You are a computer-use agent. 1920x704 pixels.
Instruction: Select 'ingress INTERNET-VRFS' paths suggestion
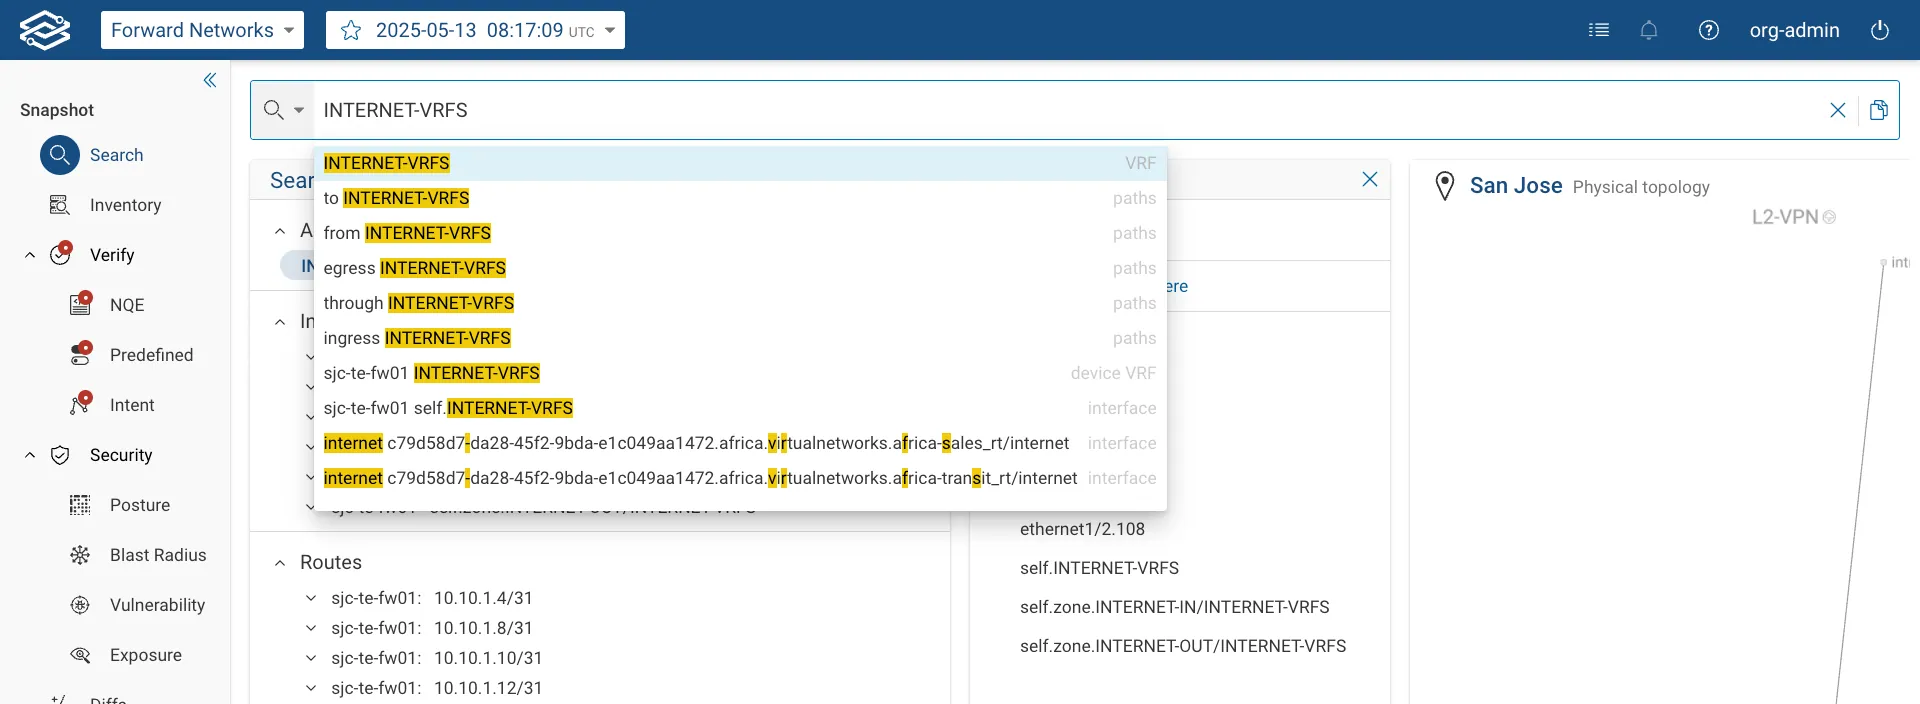pyautogui.click(x=740, y=338)
